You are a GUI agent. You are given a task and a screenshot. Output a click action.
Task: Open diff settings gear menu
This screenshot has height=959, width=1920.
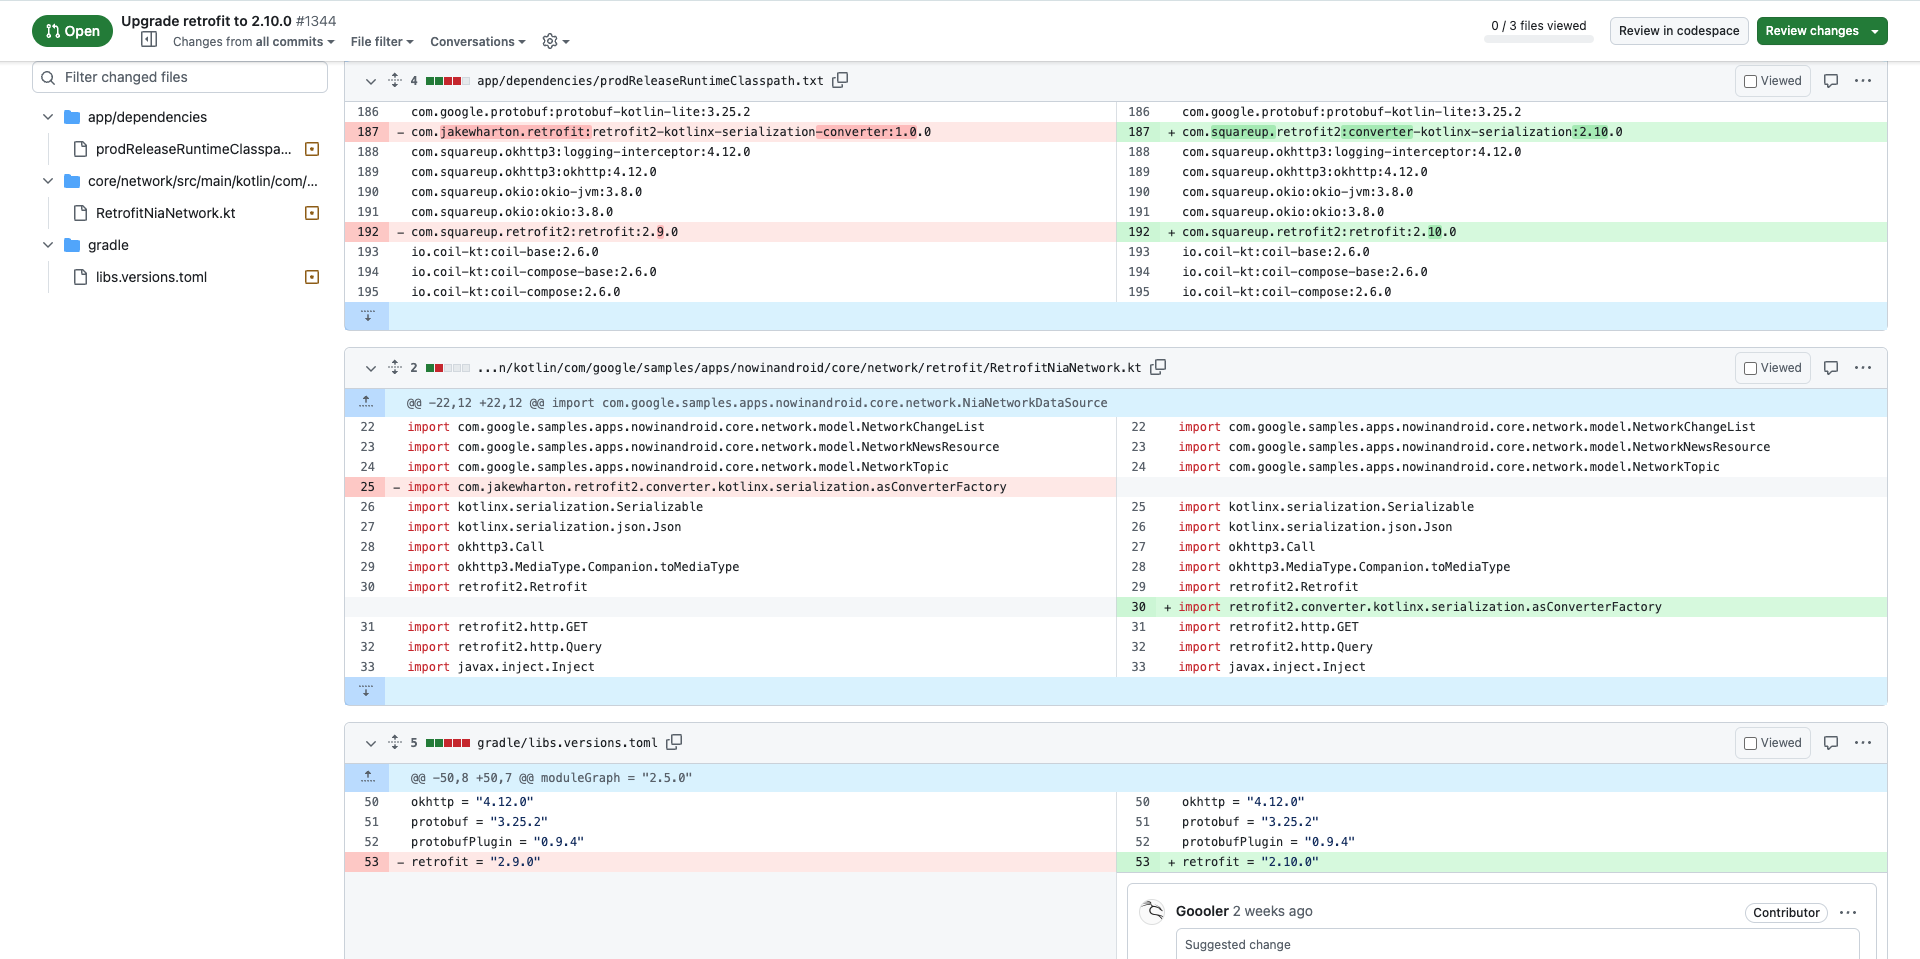point(555,41)
